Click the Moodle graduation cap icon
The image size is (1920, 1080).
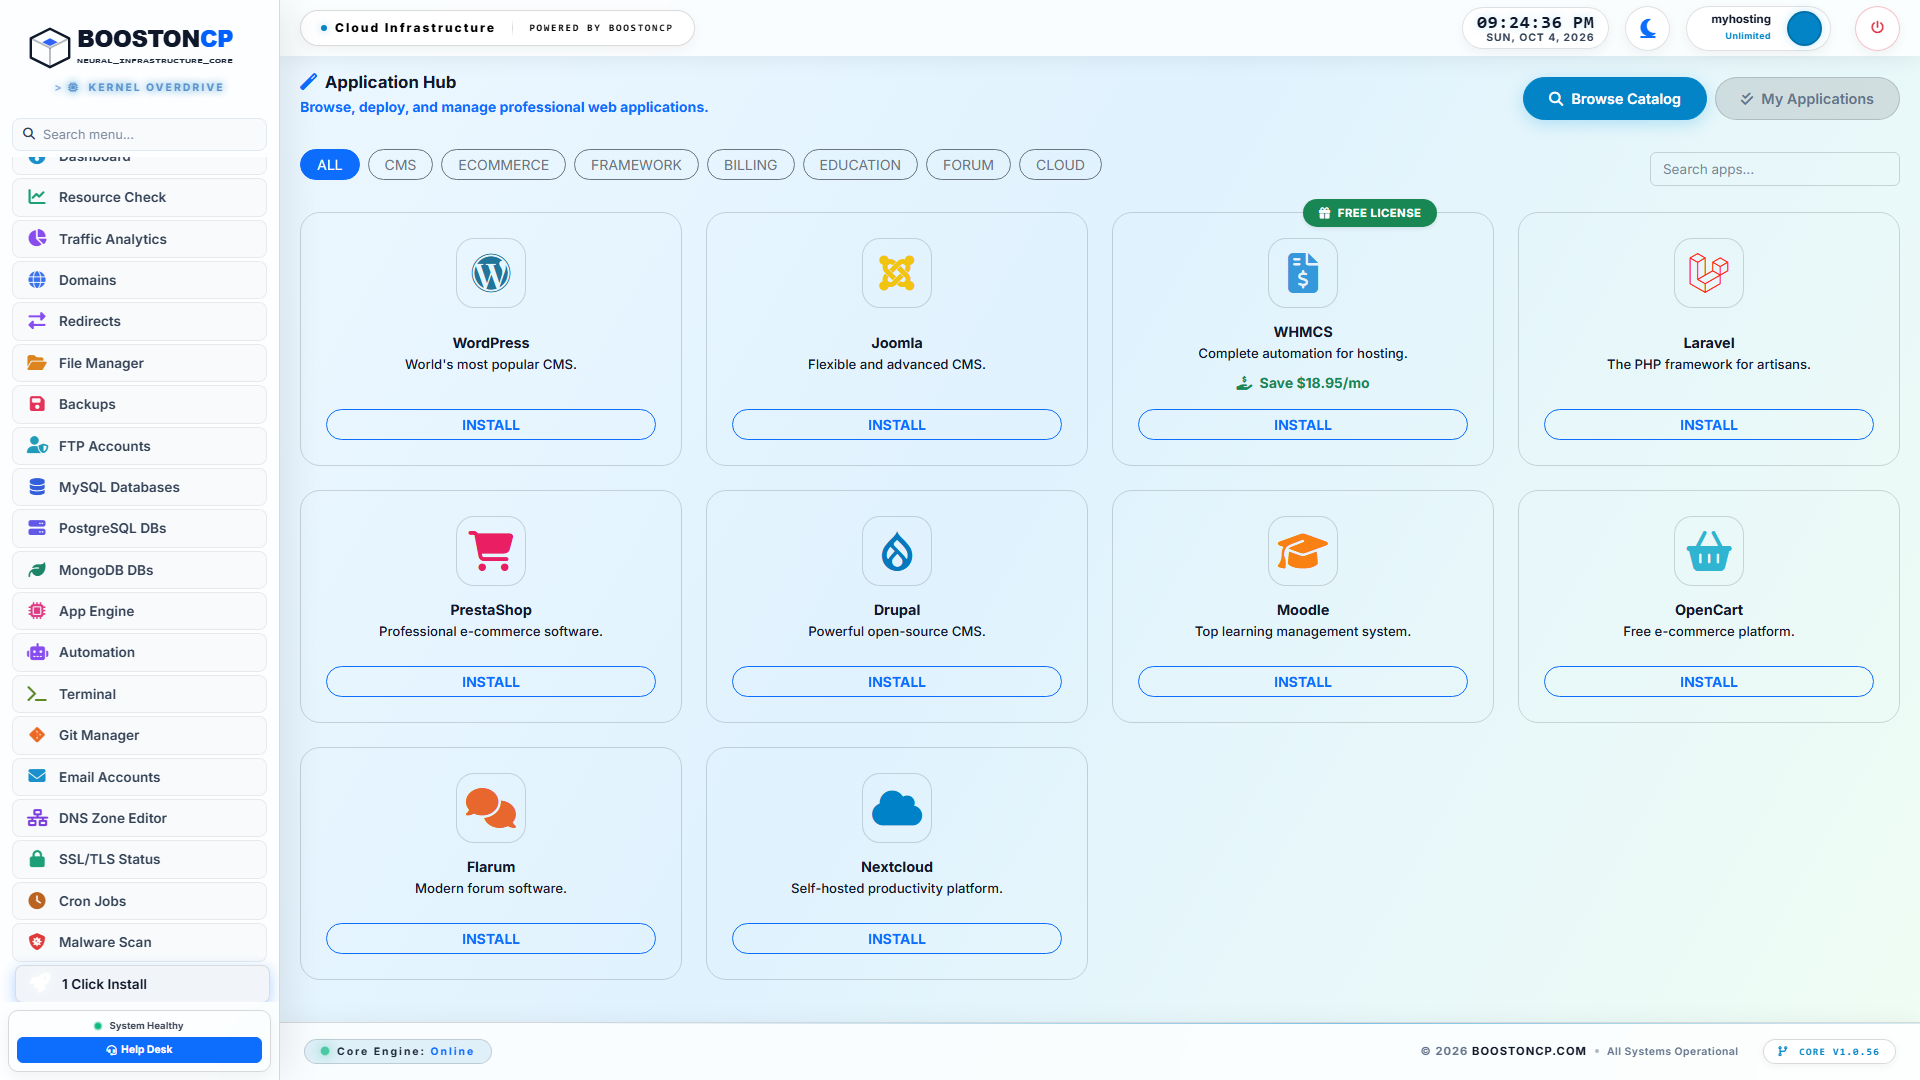click(x=1303, y=551)
